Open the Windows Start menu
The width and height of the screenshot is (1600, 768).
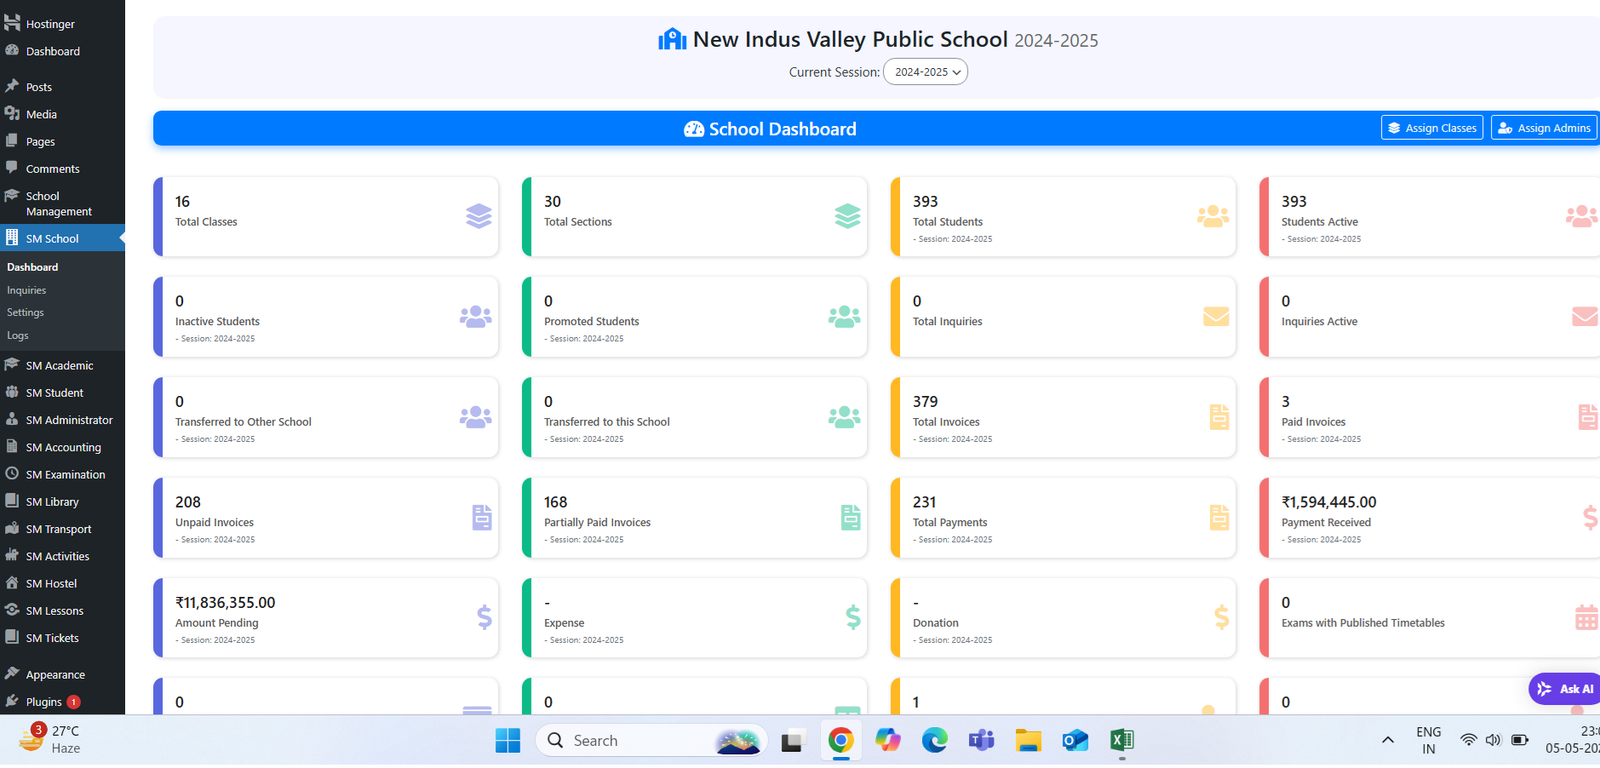pyautogui.click(x=508, y=740)
